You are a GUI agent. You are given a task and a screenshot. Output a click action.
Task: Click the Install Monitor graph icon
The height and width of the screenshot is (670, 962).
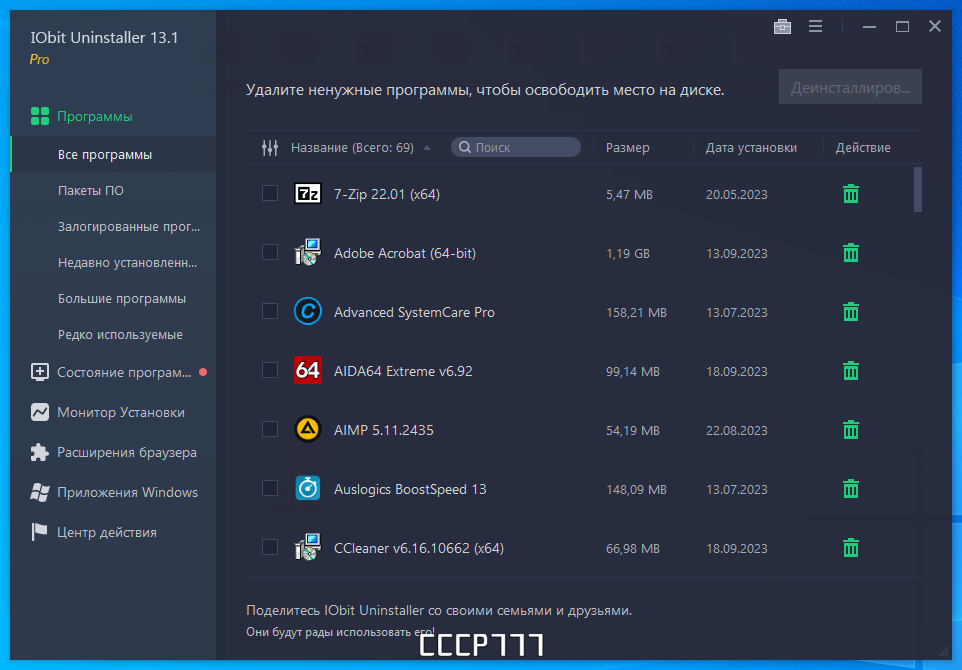[40, 412]
